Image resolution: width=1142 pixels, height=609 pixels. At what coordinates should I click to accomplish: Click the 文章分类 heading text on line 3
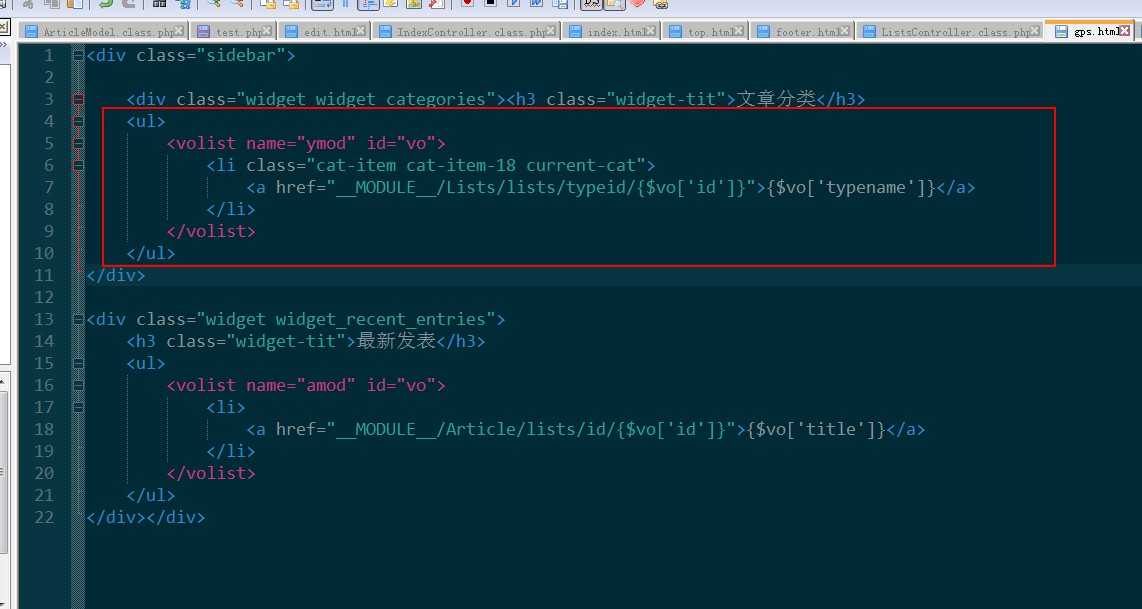[776, 99]
